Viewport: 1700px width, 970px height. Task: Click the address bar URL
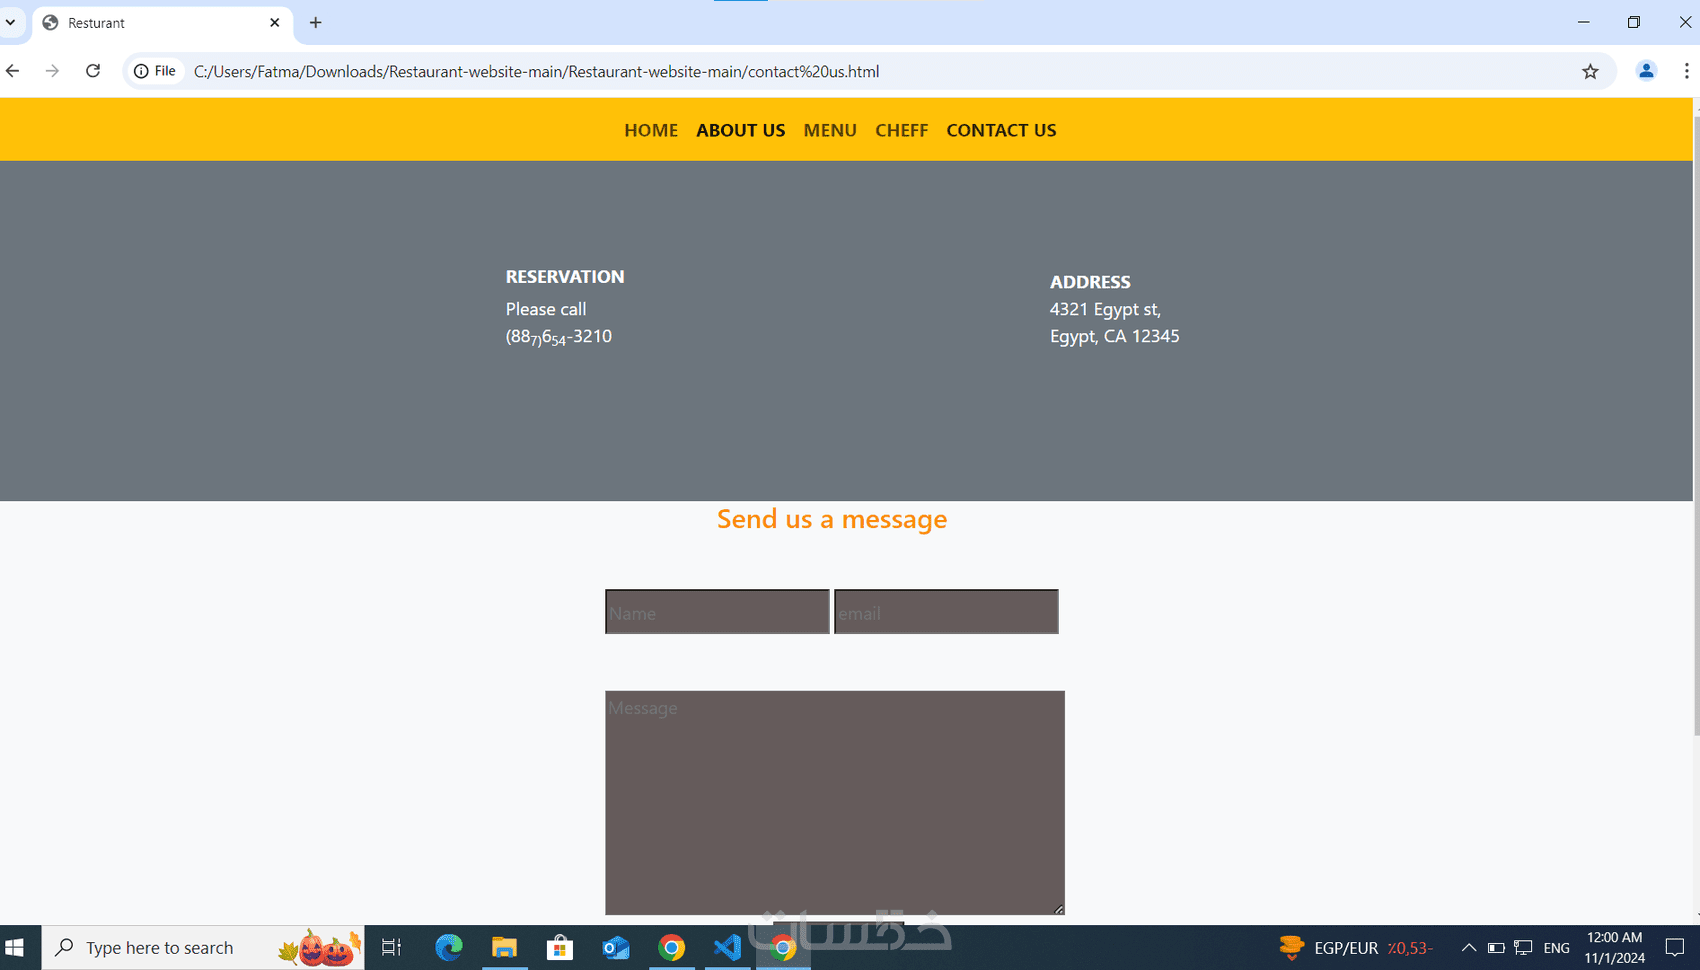[536, 72]
